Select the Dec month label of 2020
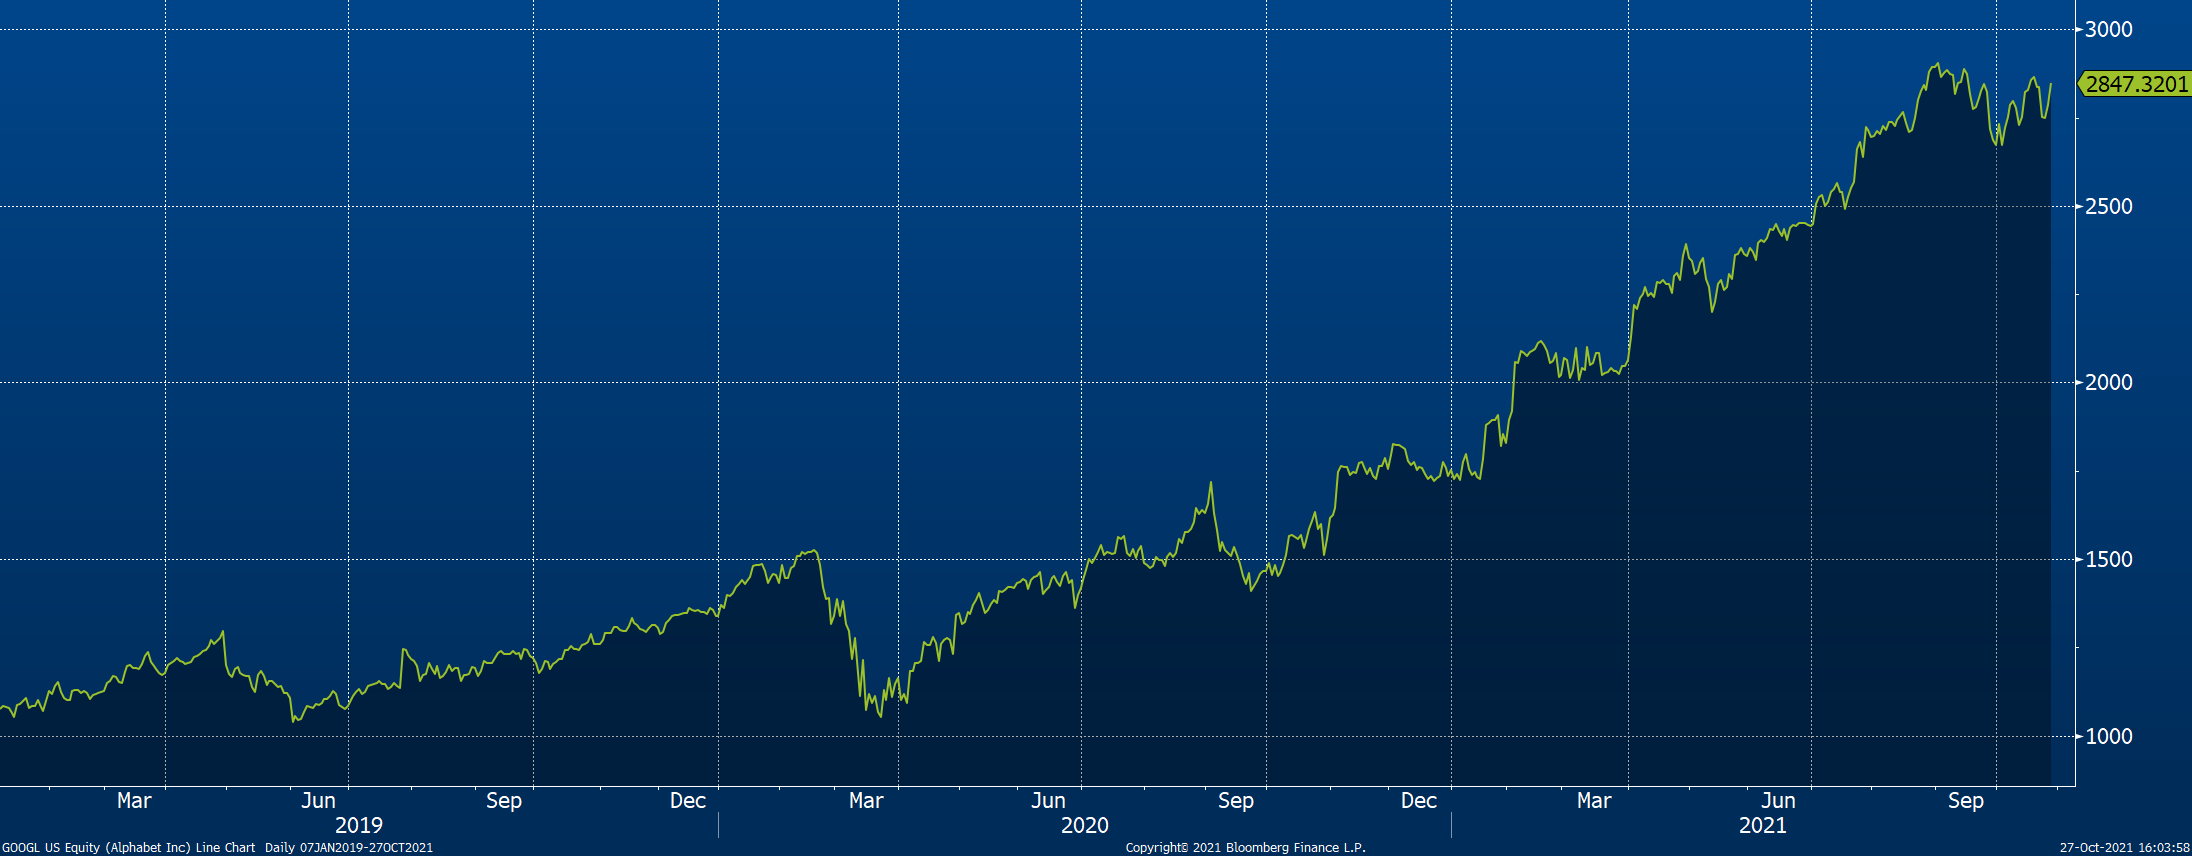Viewport: 2192px width, 856px height. coord(1419,801)
